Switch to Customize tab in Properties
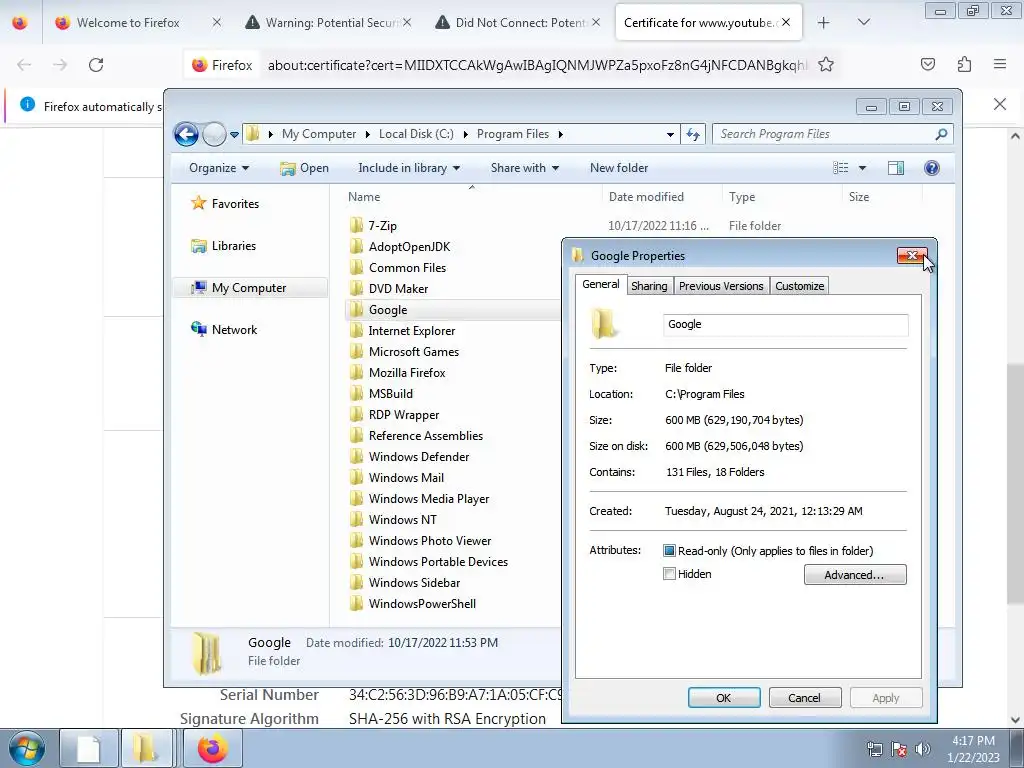Screen dimensions: 1024x768 pos(799,286)
